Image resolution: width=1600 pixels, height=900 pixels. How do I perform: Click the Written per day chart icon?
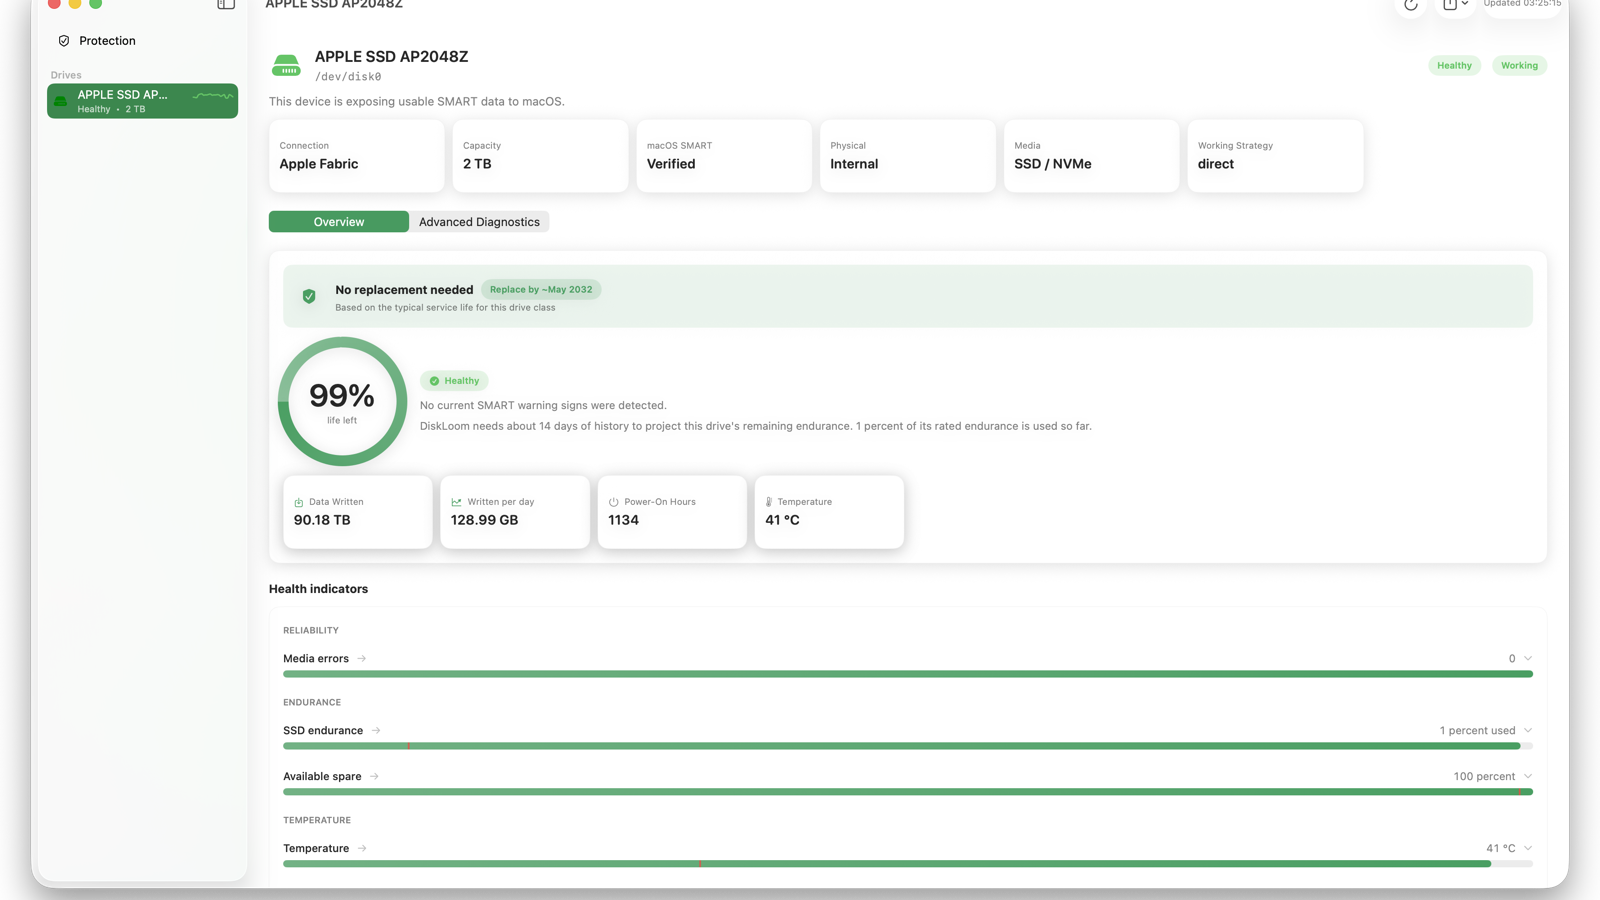tap(456, 502)
